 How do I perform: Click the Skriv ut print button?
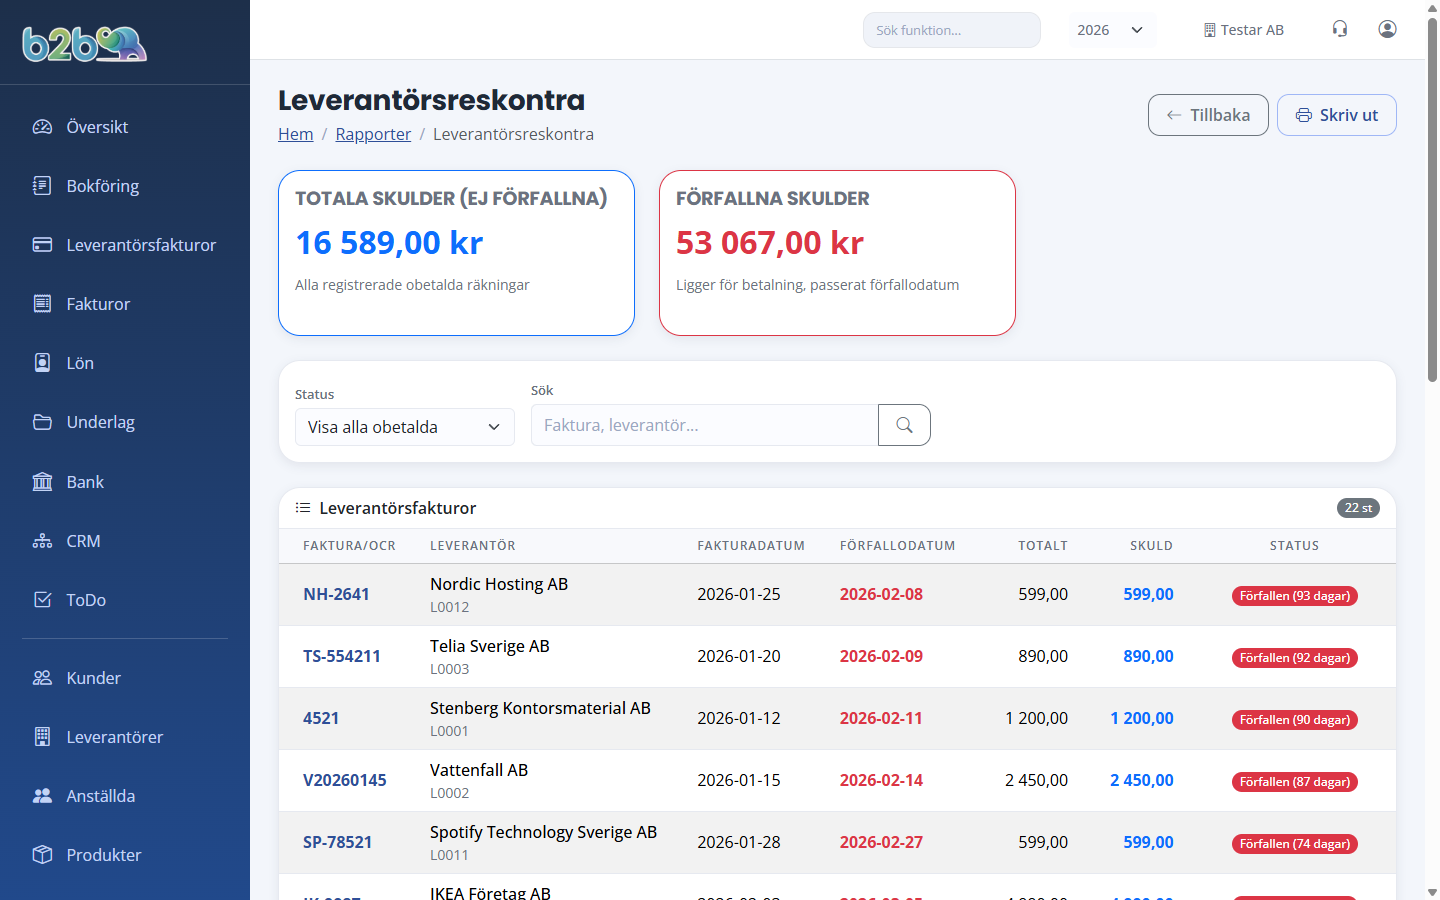[x=1337, y=115]
